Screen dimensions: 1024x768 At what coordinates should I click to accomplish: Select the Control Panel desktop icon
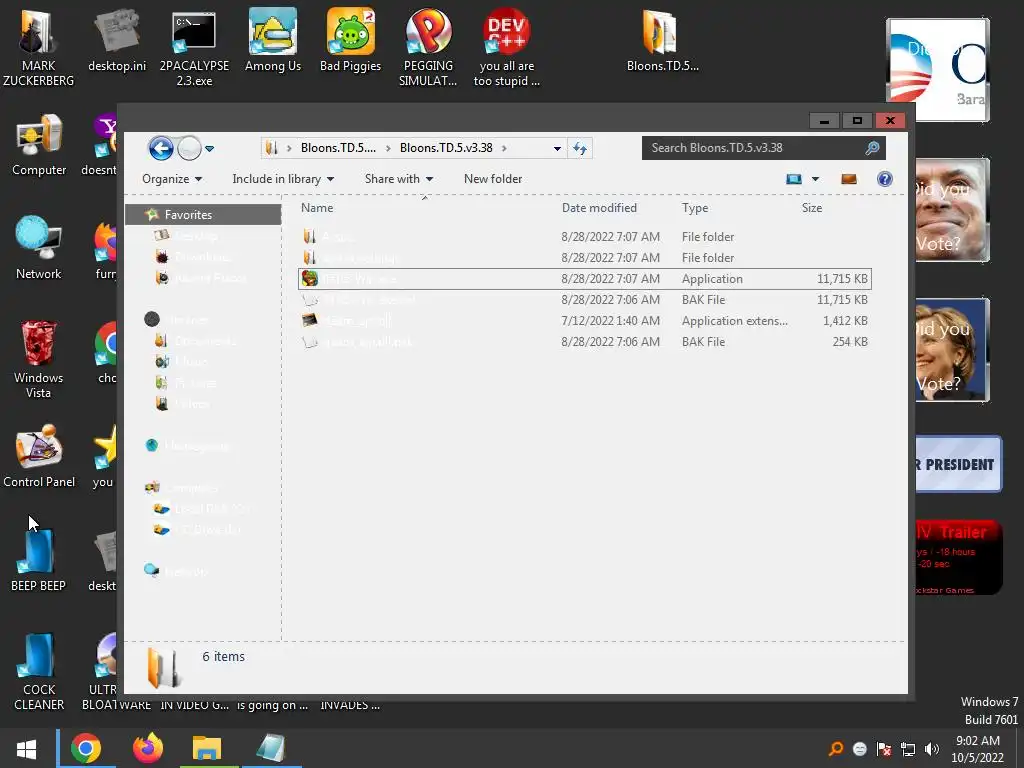pyautogui.click(x=39, y=457)
